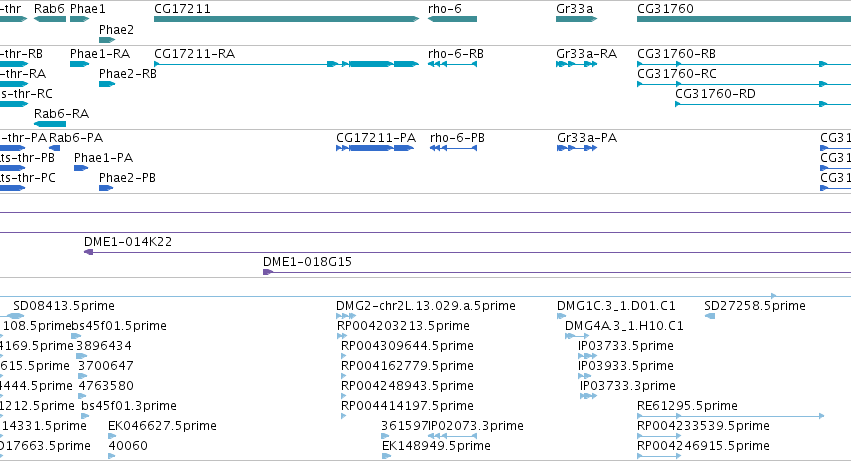851x461 pixels.
Task: Open EST IP03733.5prime
Action: (587, 356)
